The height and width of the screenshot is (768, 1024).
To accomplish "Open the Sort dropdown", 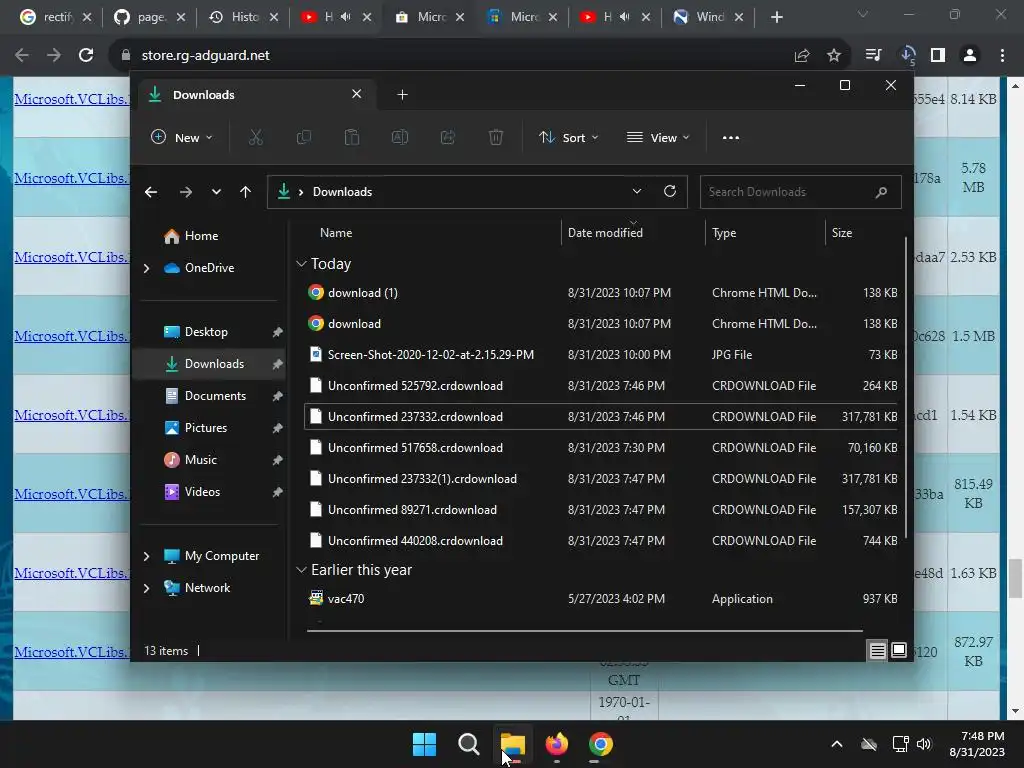I will click(x=568, y=137).
